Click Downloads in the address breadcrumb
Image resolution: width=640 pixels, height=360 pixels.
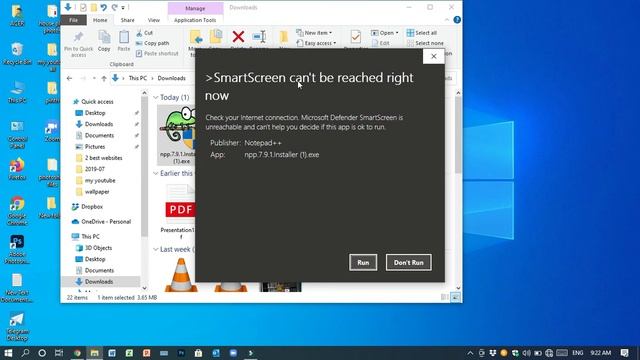pos(171,78)
